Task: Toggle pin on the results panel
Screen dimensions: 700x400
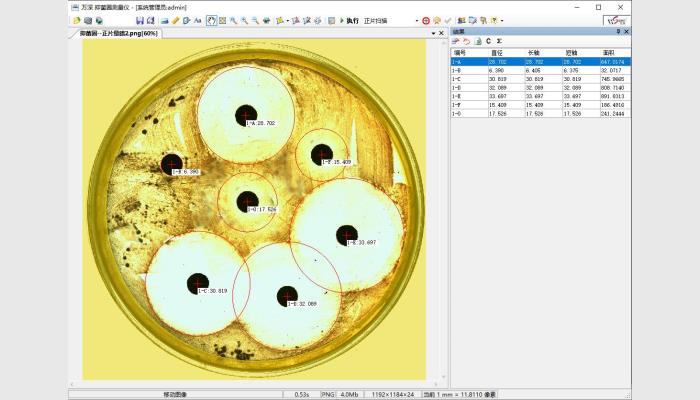Action: pos(617,31)
